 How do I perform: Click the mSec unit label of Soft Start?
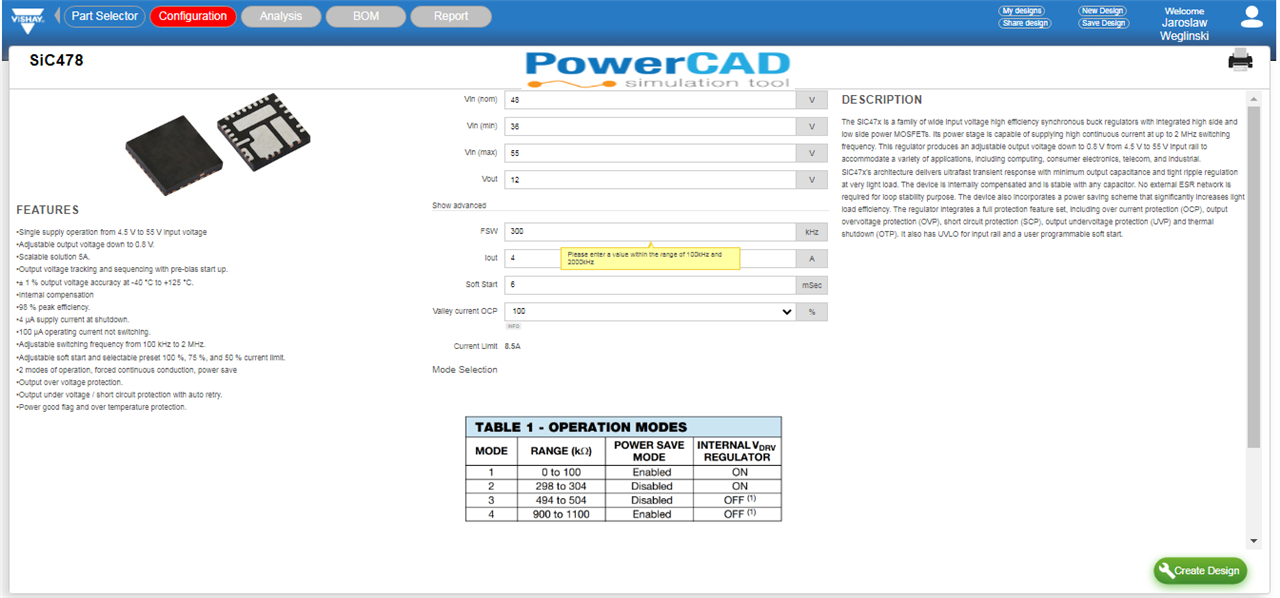(813, 285)
